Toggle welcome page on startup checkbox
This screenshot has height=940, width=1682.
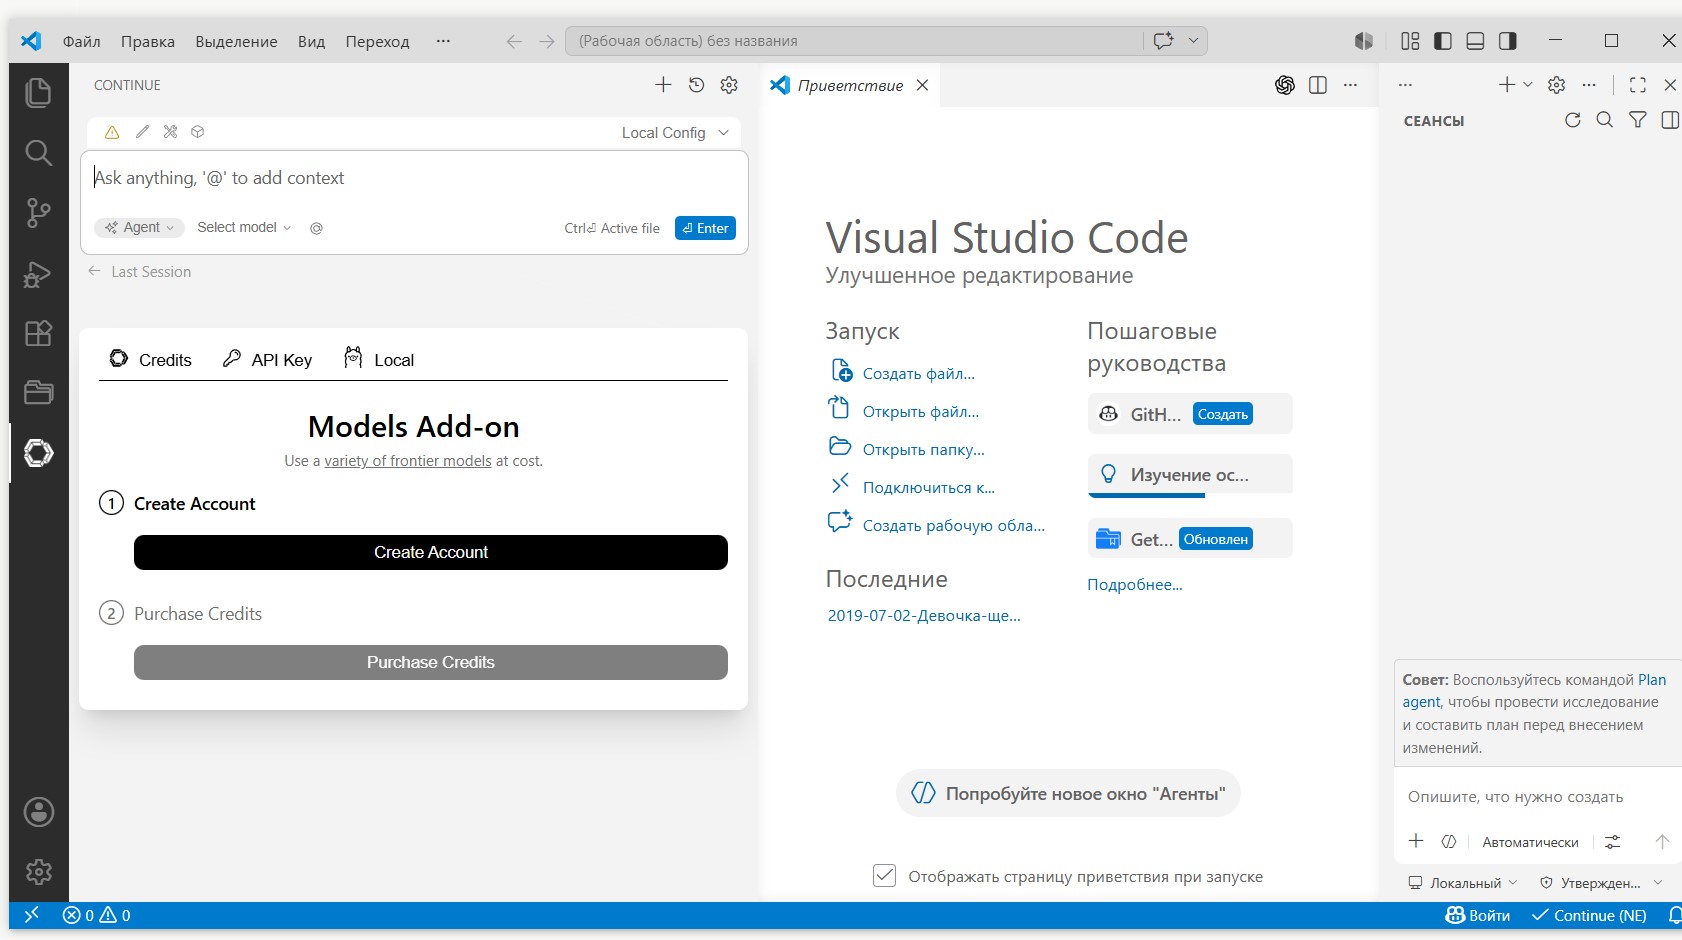pos(884,876)
